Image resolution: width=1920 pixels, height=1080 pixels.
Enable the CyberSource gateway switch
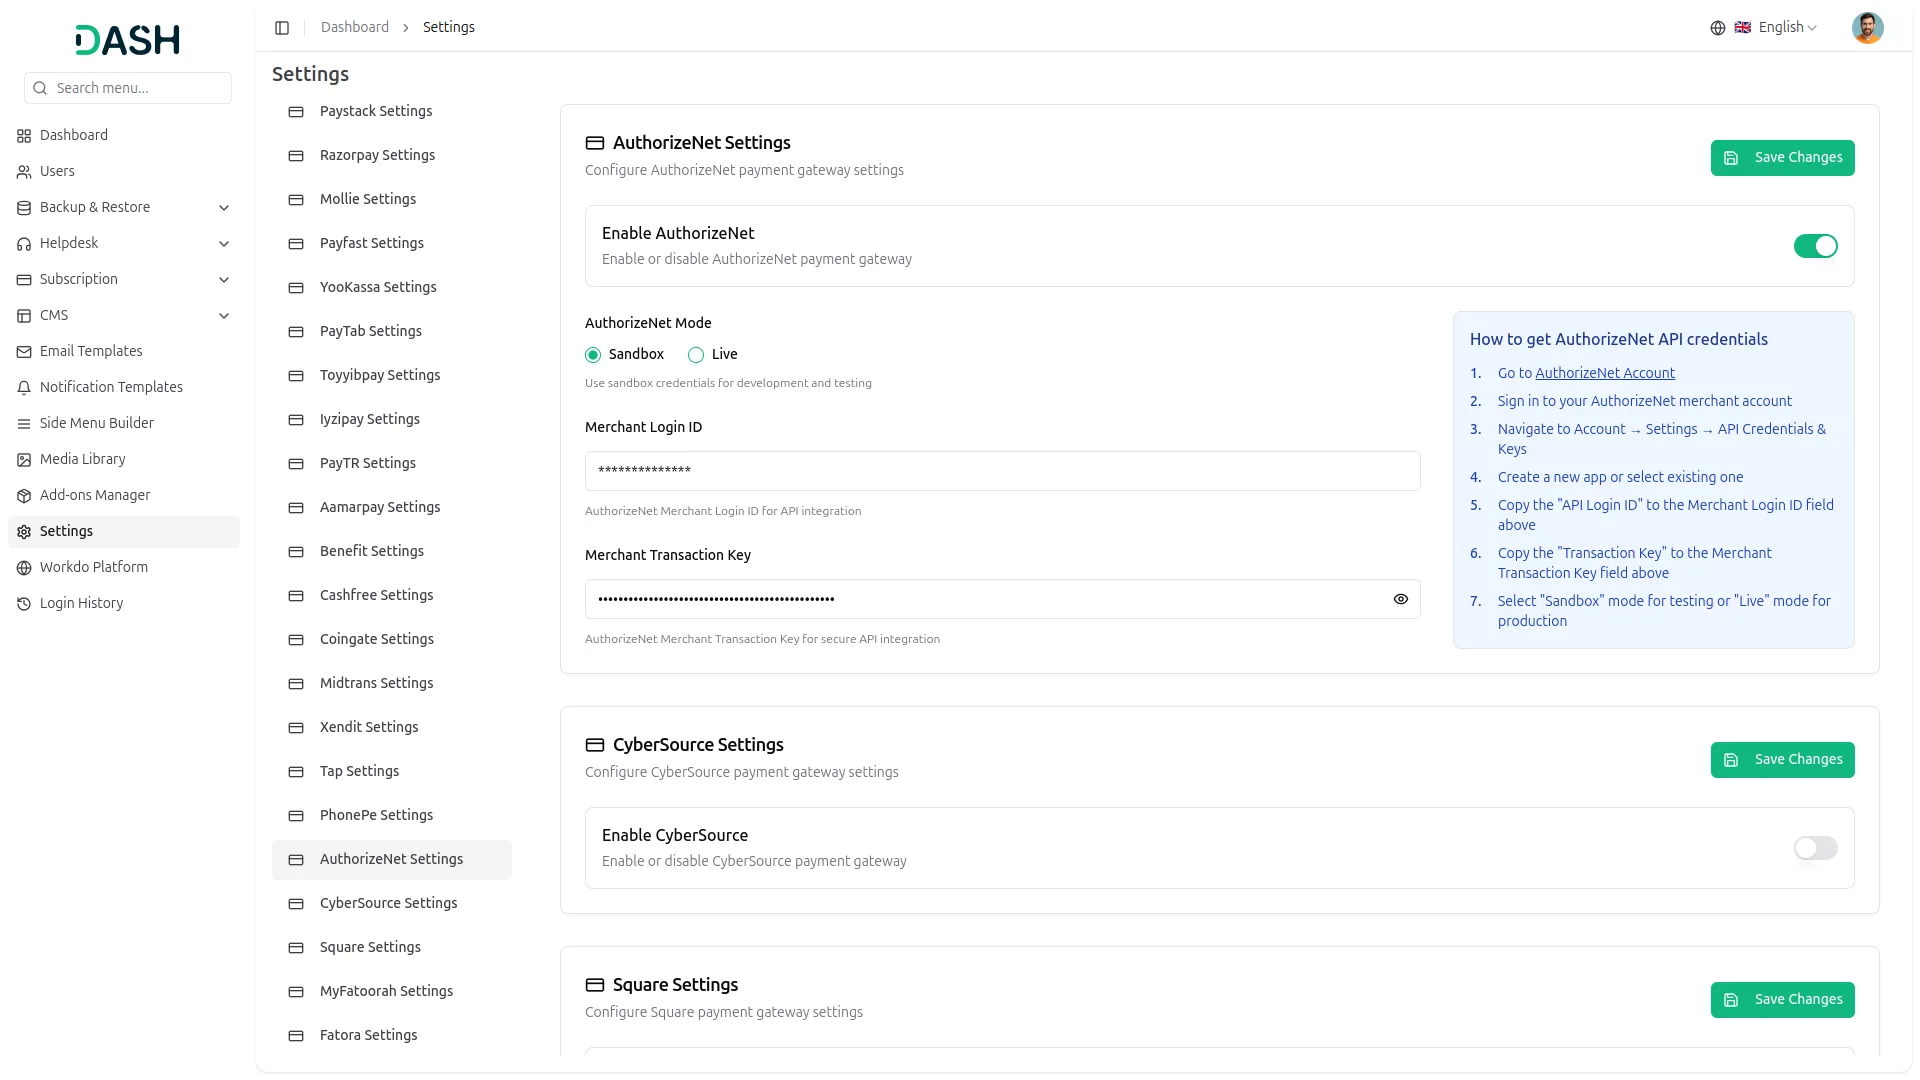click(1815, 848)
